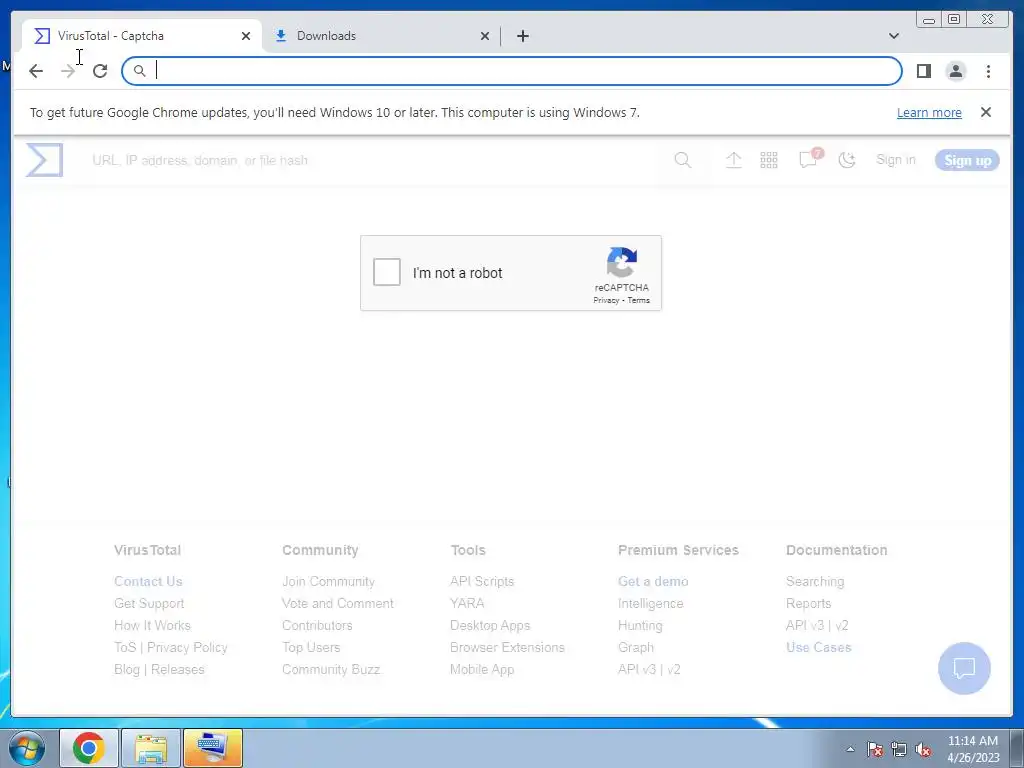The width and height of the screenshot is (1024, 768).
Task: Open the Reports documentation link
Action: pos(808,603)
